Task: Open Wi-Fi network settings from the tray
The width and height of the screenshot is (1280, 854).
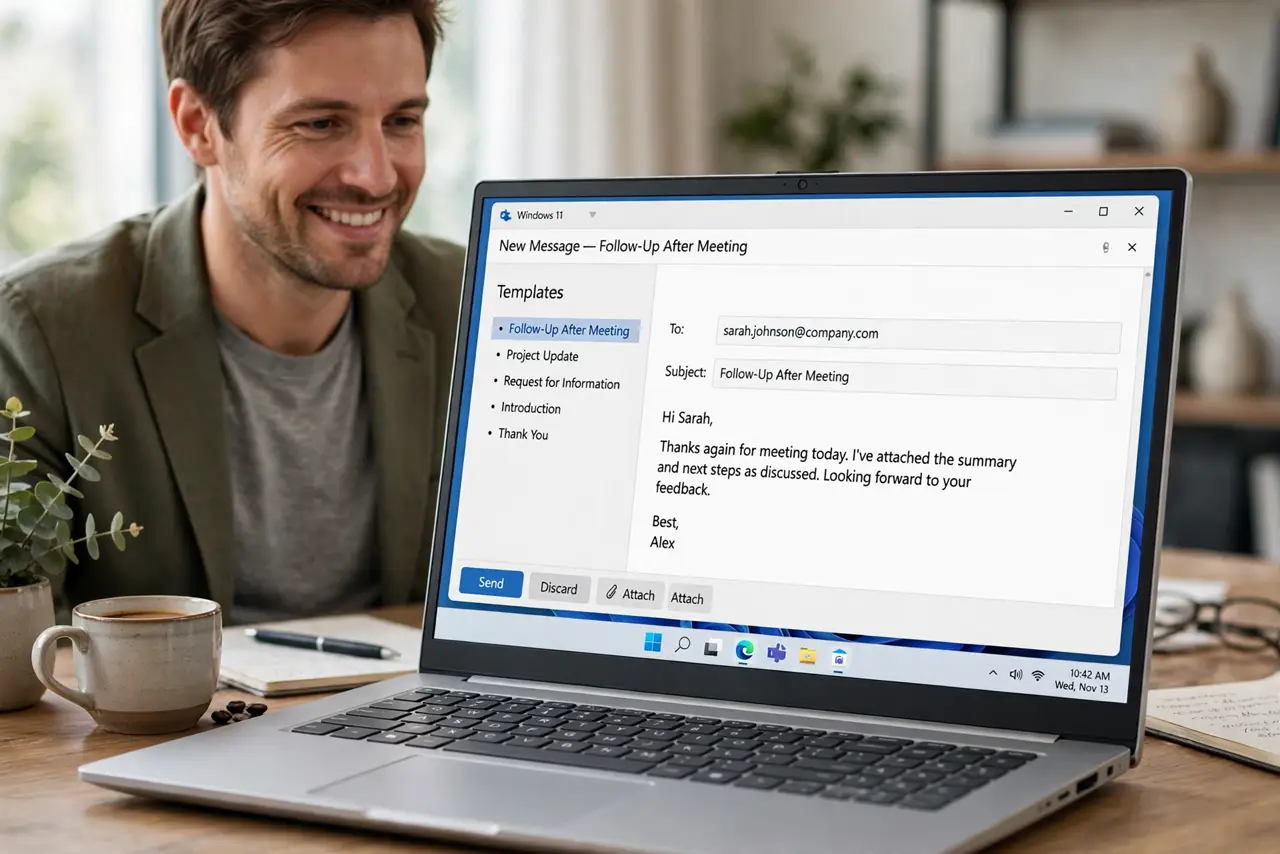Action: (x=1039, y=677)
